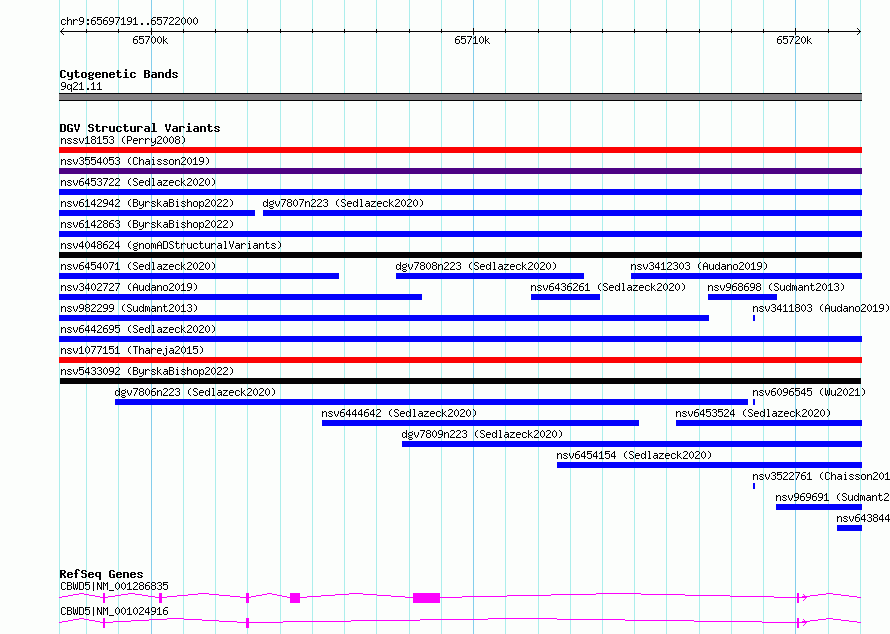Select dgv7806n223 (Sedlazeck2020) variant

(431, 402)
